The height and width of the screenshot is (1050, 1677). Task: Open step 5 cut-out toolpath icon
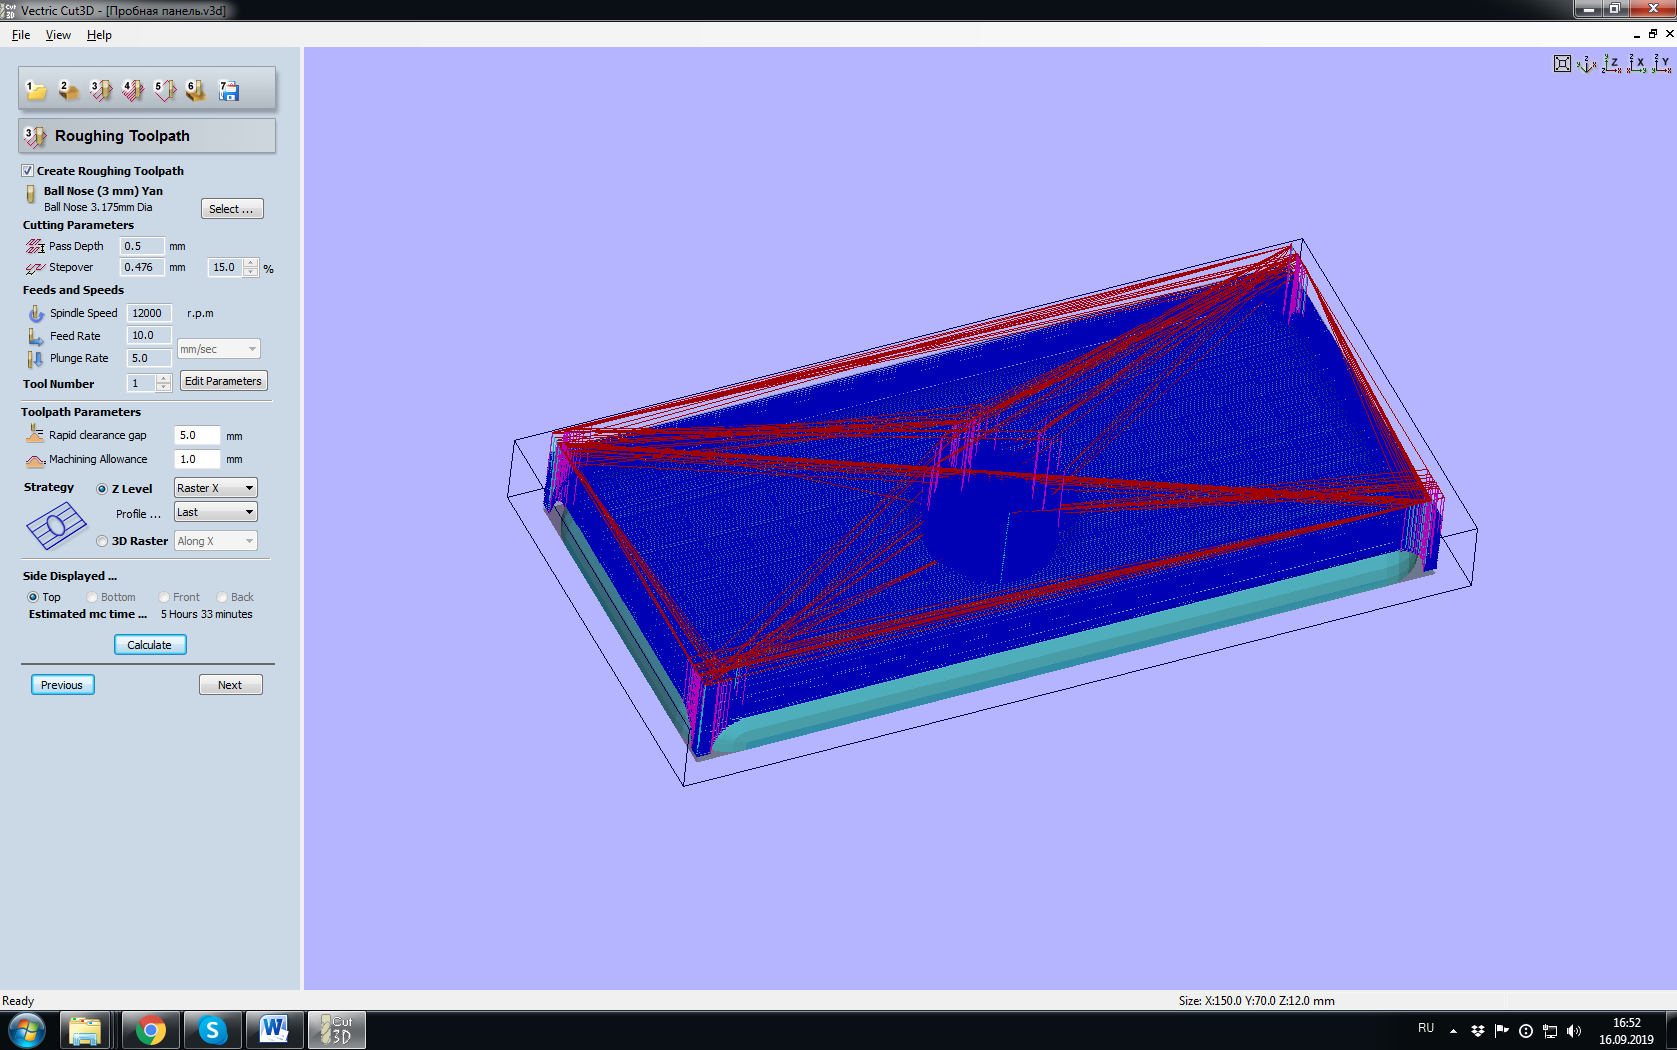point(165,91)
